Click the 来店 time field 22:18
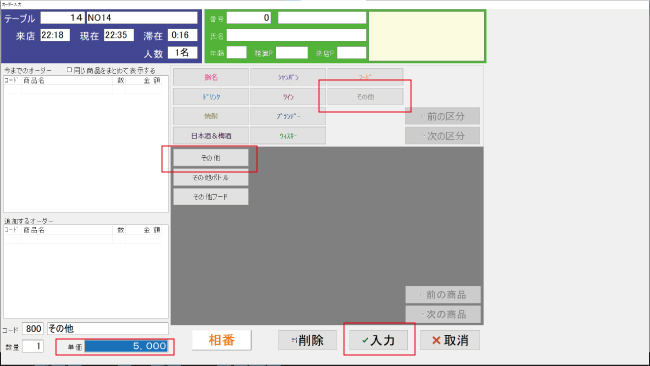The width and height of the screenshot is (650, 366). click(55, 35)
